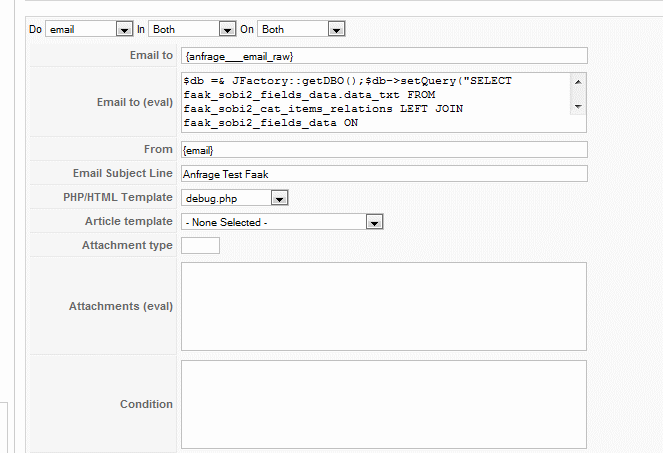The width and height of the screenshot is (663, 453).
Task: Click the scroll down arrow in eval textarea
Action: coord(578,107)
